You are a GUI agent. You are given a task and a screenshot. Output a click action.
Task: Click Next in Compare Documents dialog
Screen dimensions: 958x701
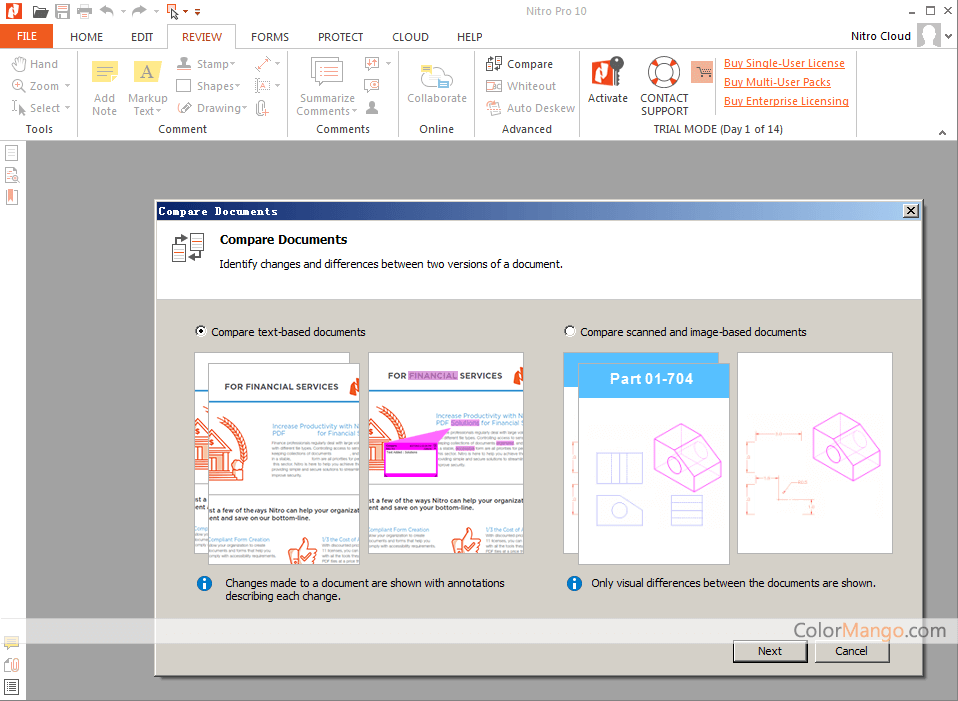point(770,651)
